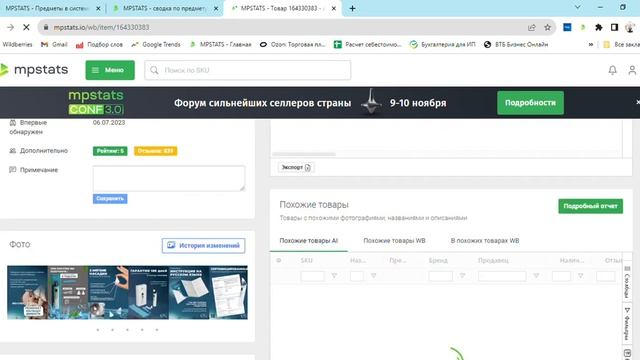The height and width of the screenshot is (360, 640).
Task: Open the Wildberries bookmark
Action: point(17,44)
